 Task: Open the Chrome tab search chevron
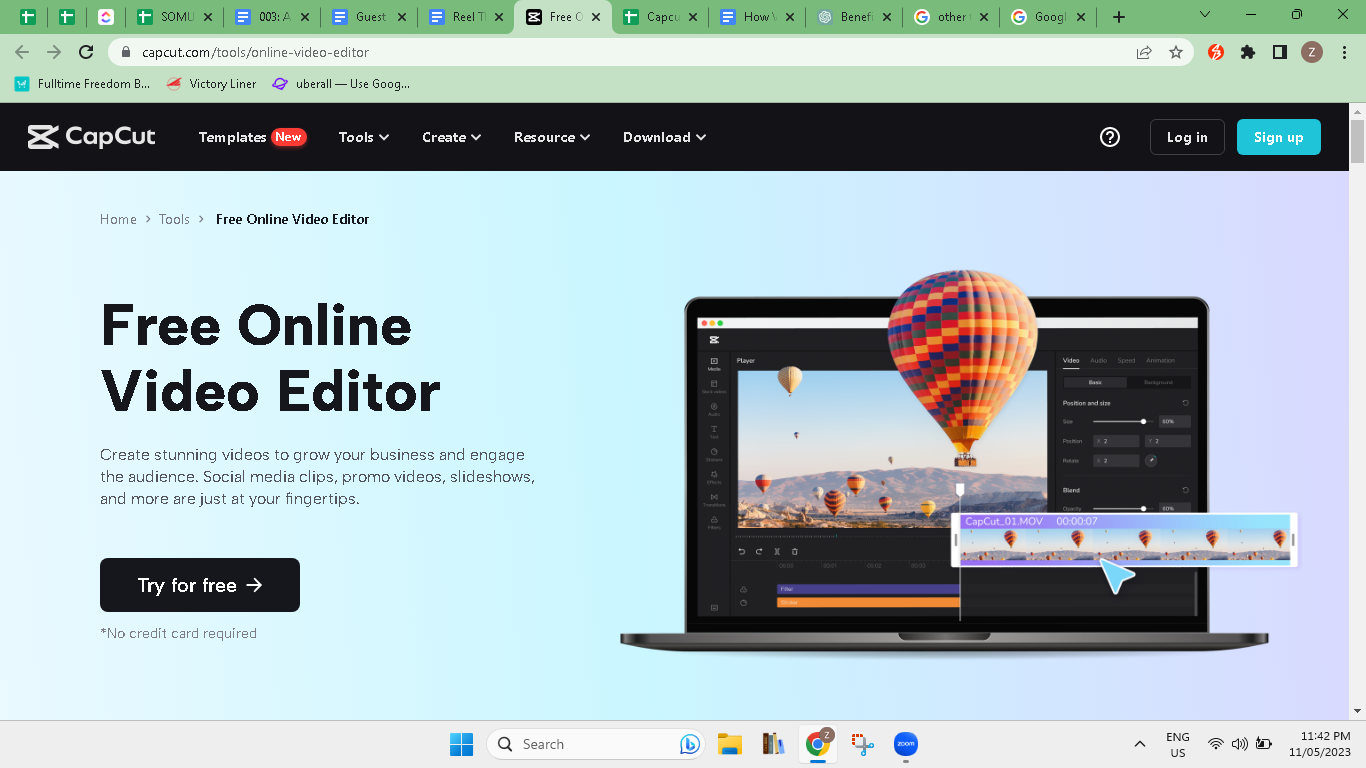click(x=1205, y=16)
